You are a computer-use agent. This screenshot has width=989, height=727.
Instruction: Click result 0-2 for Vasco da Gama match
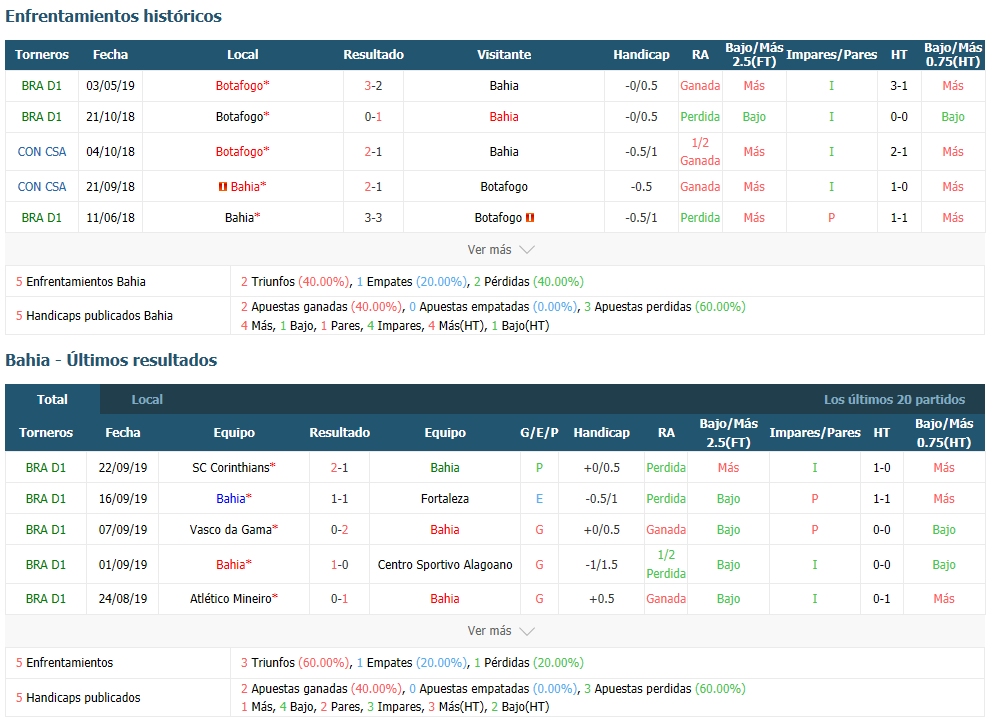tap(339, 530)
